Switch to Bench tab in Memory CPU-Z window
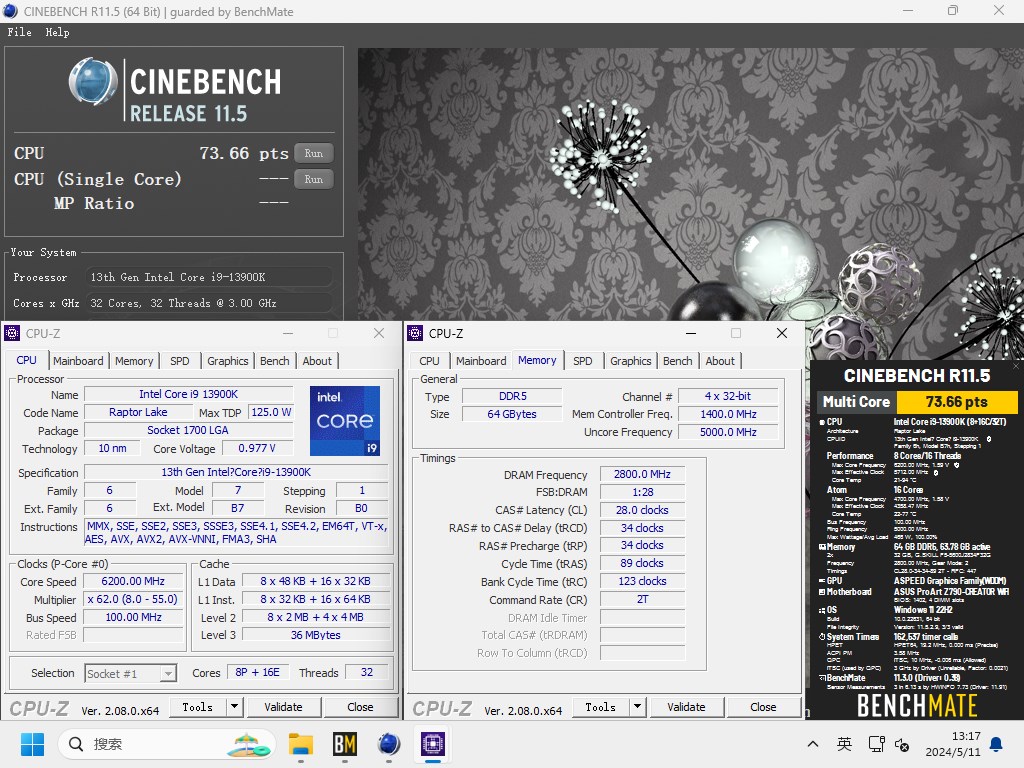The image size is (1024, 768). click(x=677, y=361)
